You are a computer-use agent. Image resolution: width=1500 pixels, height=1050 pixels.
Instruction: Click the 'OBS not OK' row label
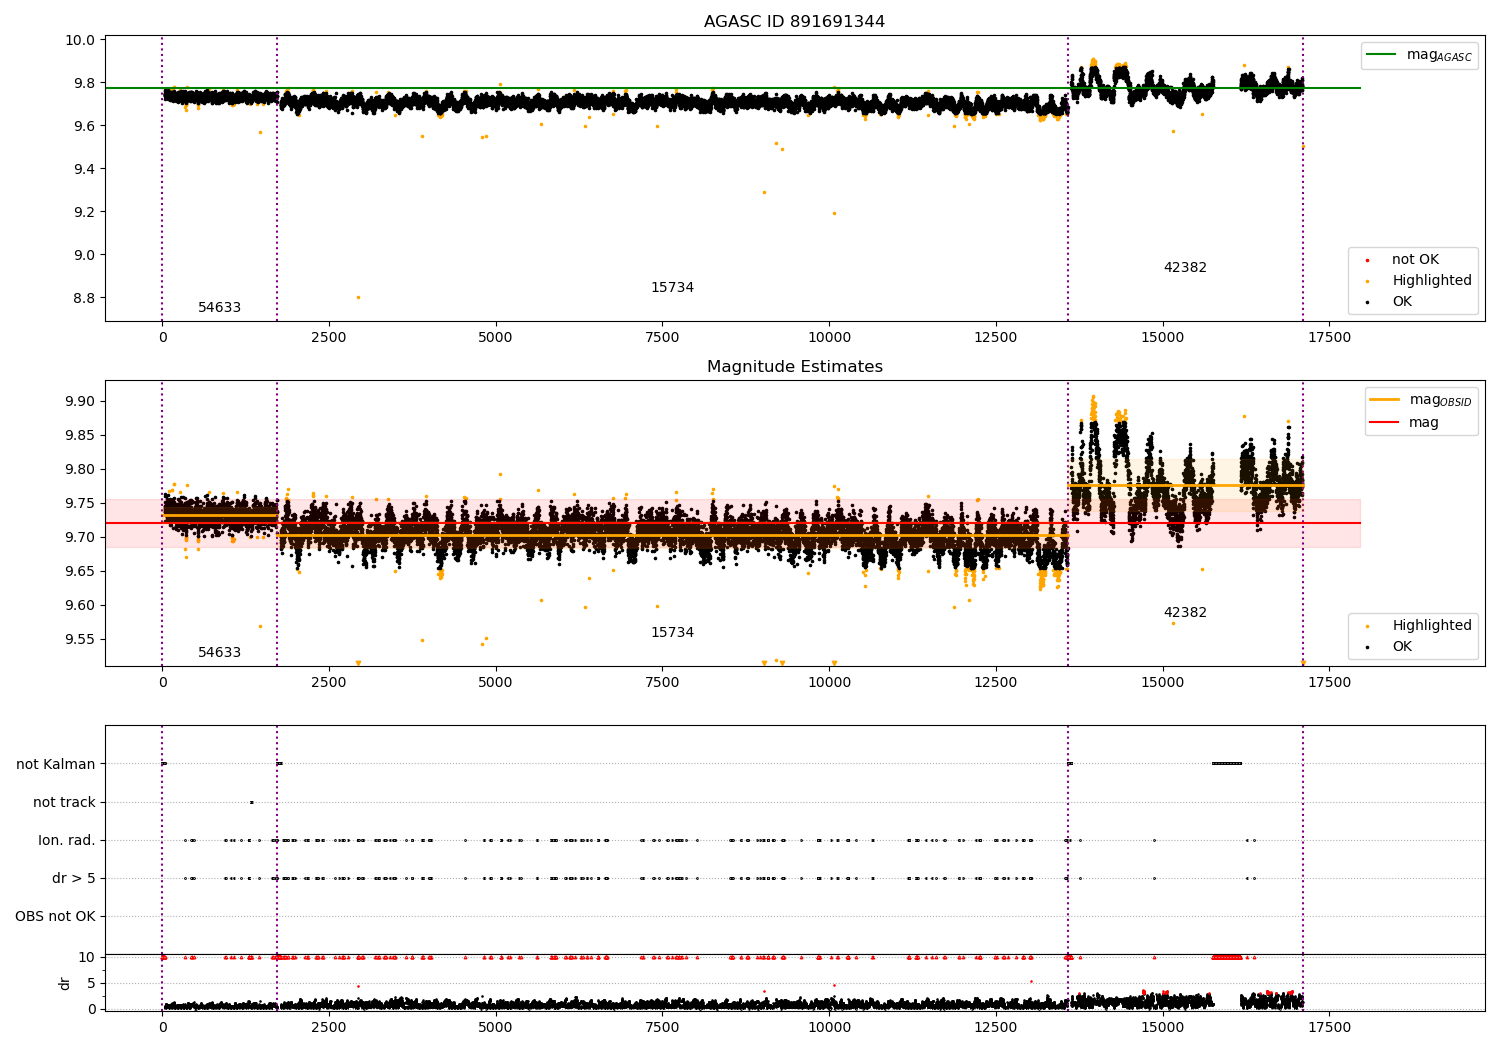pos(56,916)
